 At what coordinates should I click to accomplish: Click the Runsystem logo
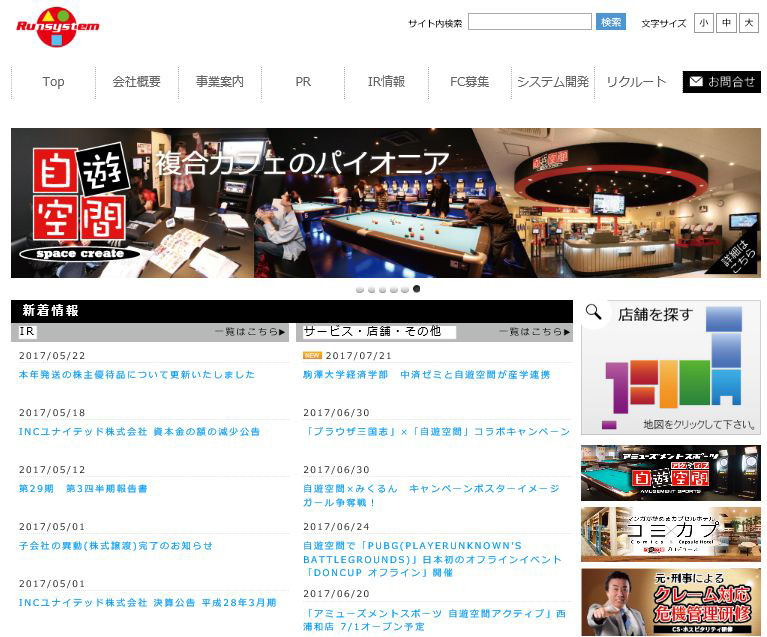57,27
